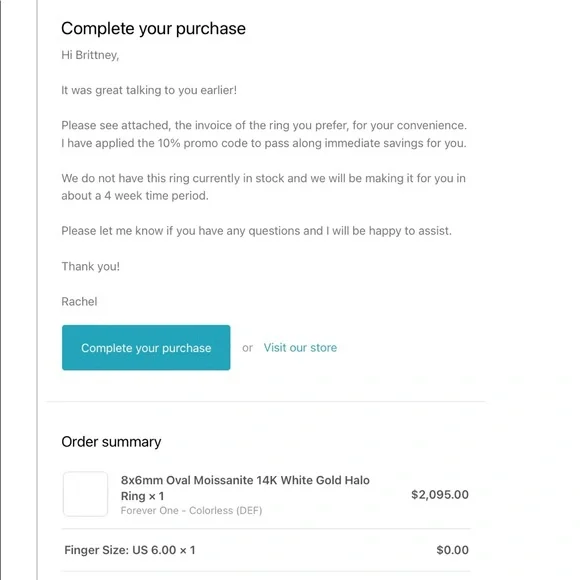The height and width of the screenshot is (580, 580).
Task: Select the 8x6mm Oval Moissanite ring title
Action: (245, 488)
